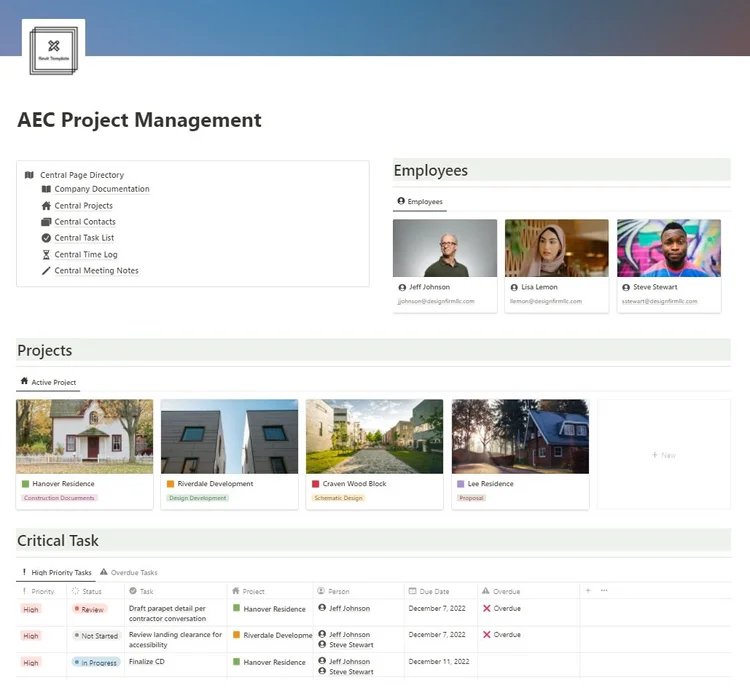Switch to the Overdue Tasks tab
The height and width of the screenshot is (699, 750).
[129, 572]
